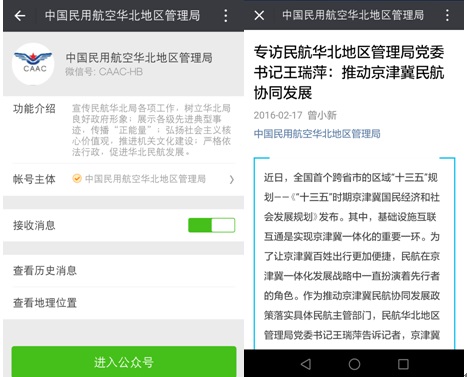Tap the article paragraph starting 近日，全国首个
The height and width of the screenshot is (377, 467).
coord(352,256)
